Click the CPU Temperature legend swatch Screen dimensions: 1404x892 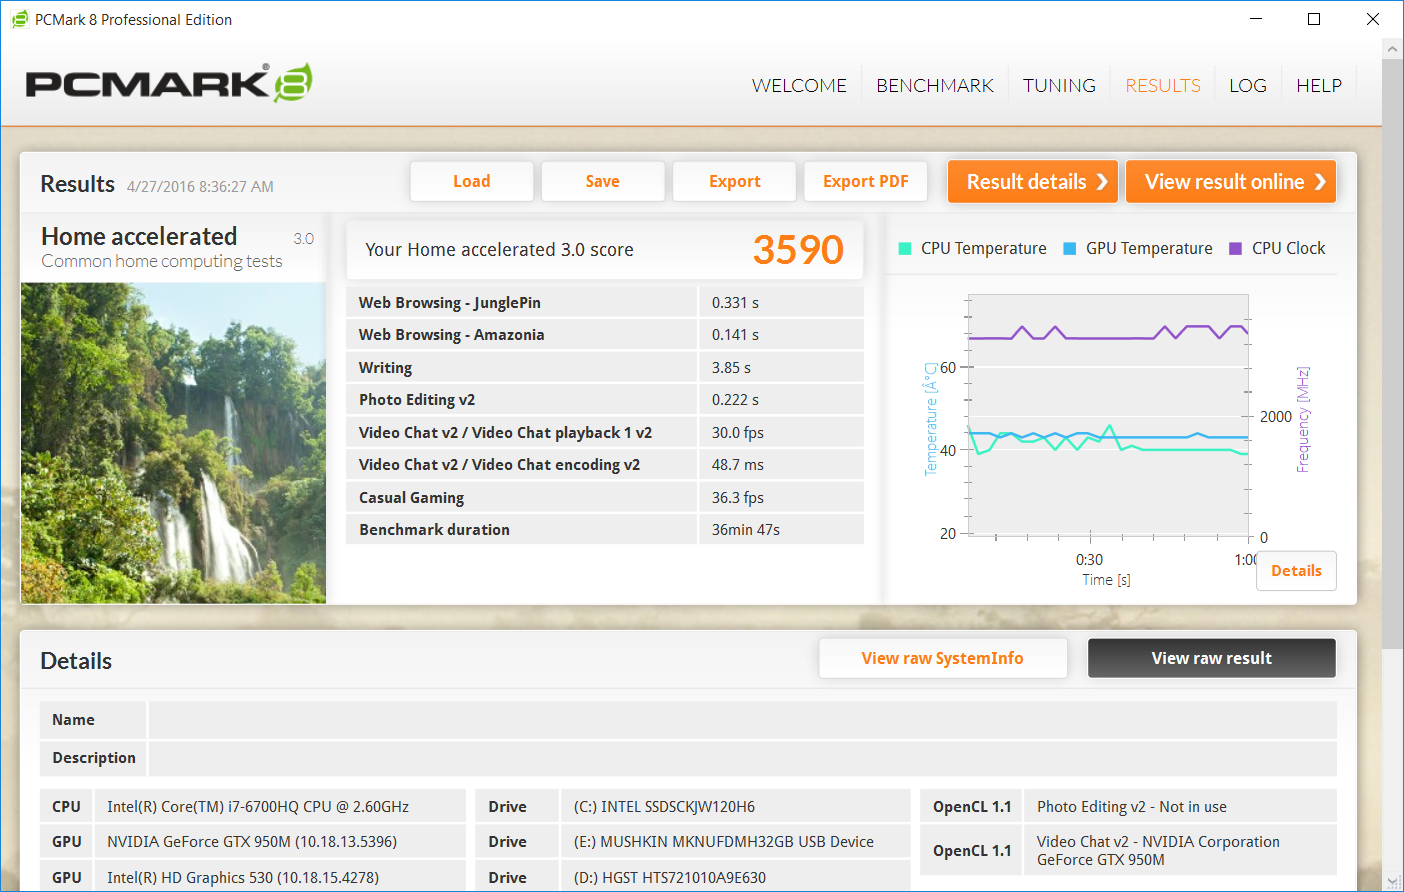905,249
